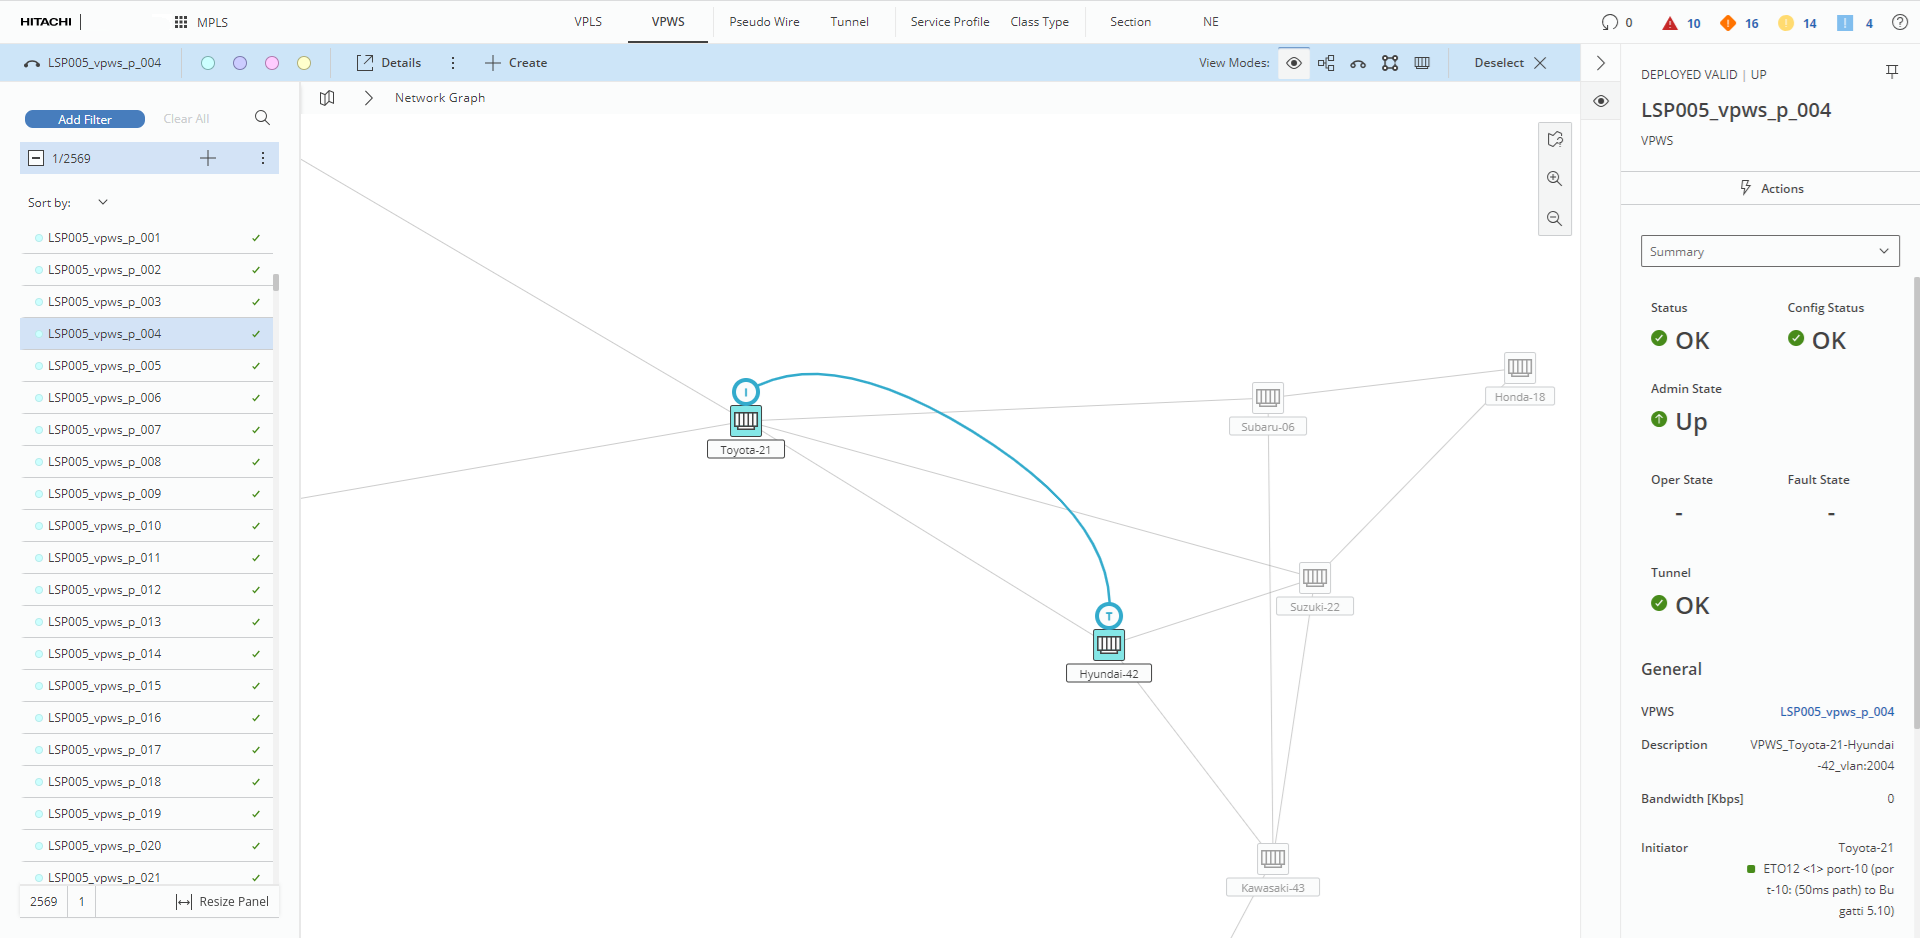
Task: Click the critical alarms red triangle
Action: 1669,23
